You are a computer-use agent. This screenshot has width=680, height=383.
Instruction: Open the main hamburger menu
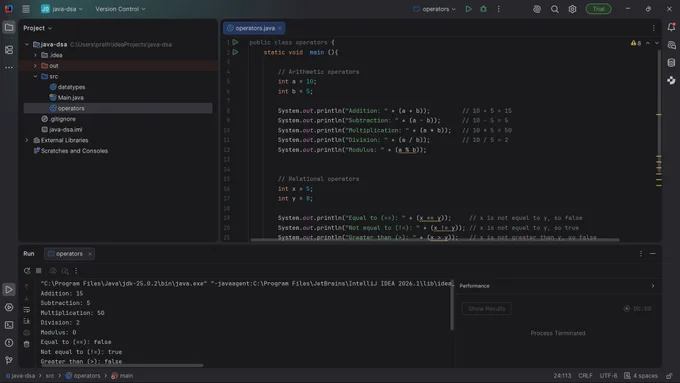click(x=26, y=9)
